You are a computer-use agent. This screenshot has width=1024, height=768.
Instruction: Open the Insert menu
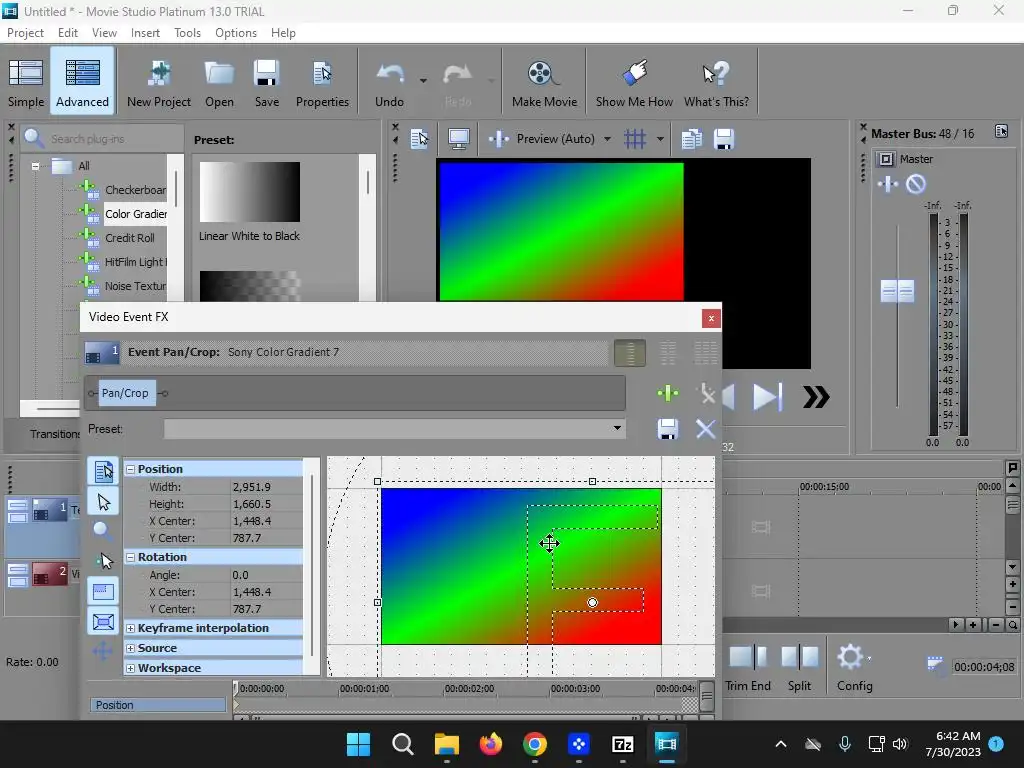[145, 33]
